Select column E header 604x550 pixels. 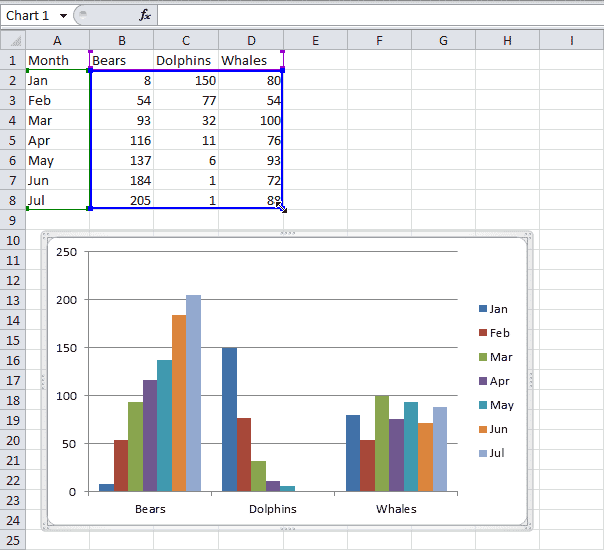coord(315,40)
